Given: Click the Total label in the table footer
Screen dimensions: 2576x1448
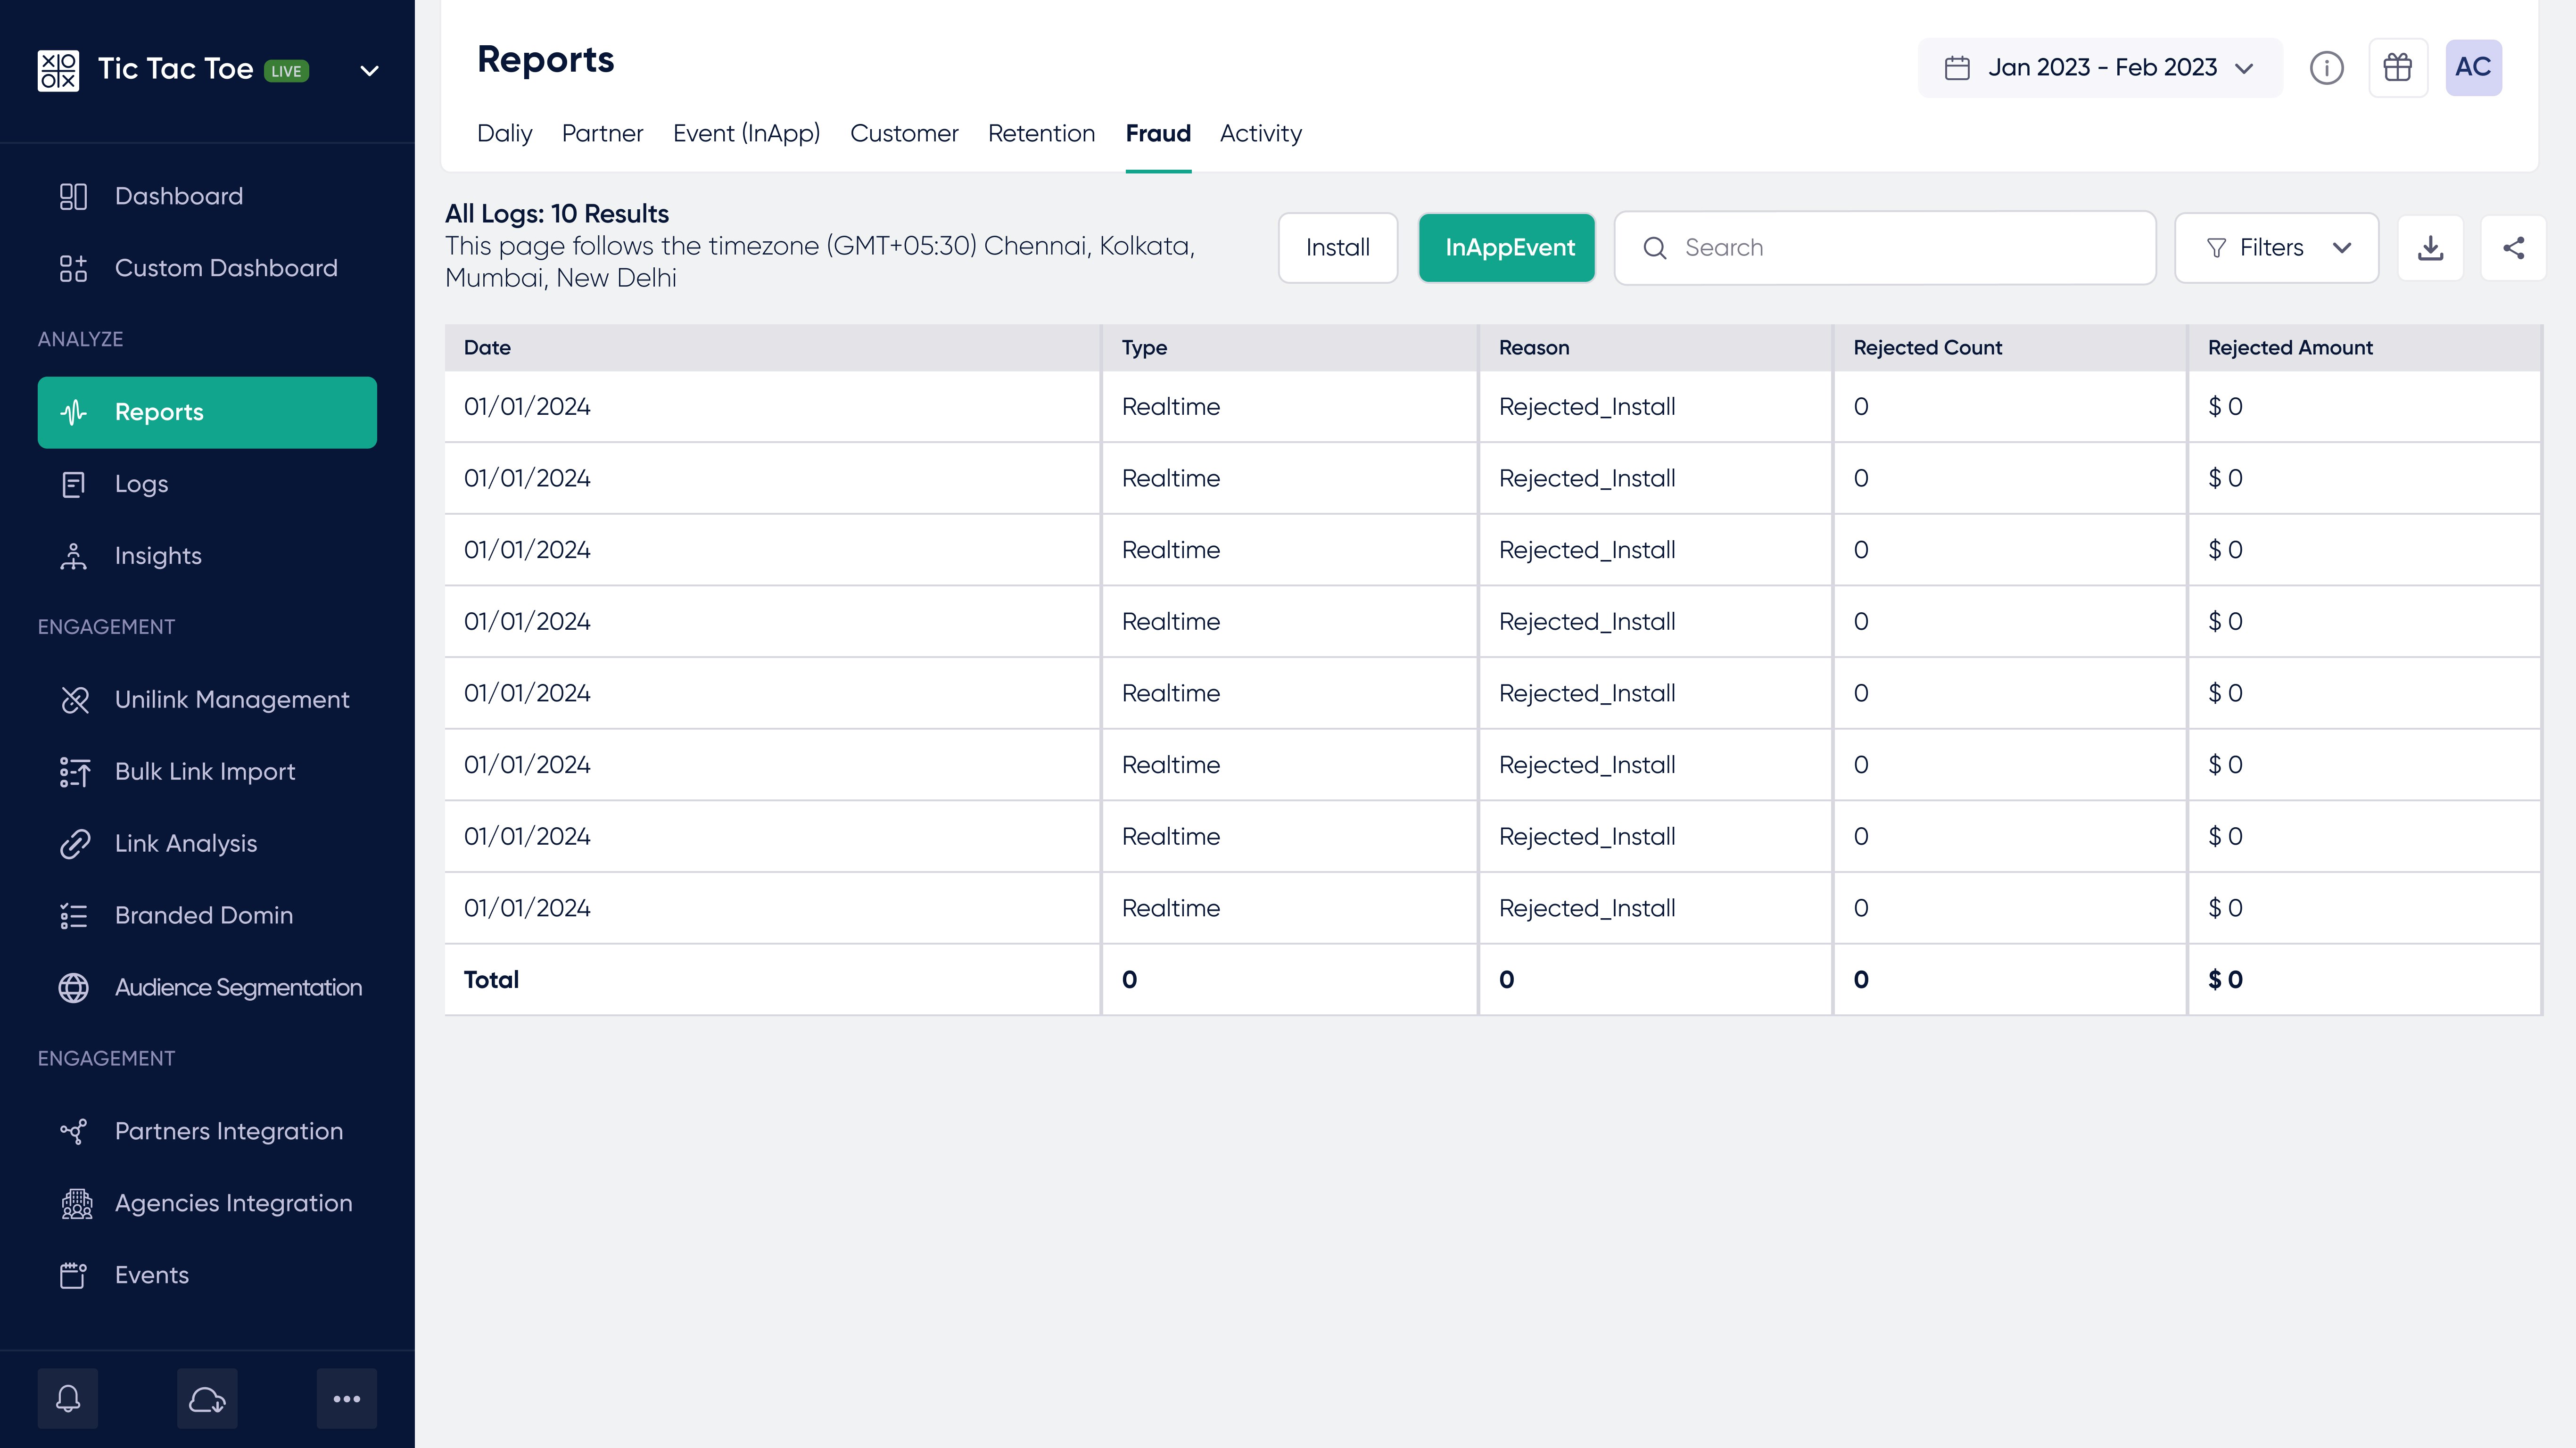Looking at the screenshot, I should click(x=491, y=980).
